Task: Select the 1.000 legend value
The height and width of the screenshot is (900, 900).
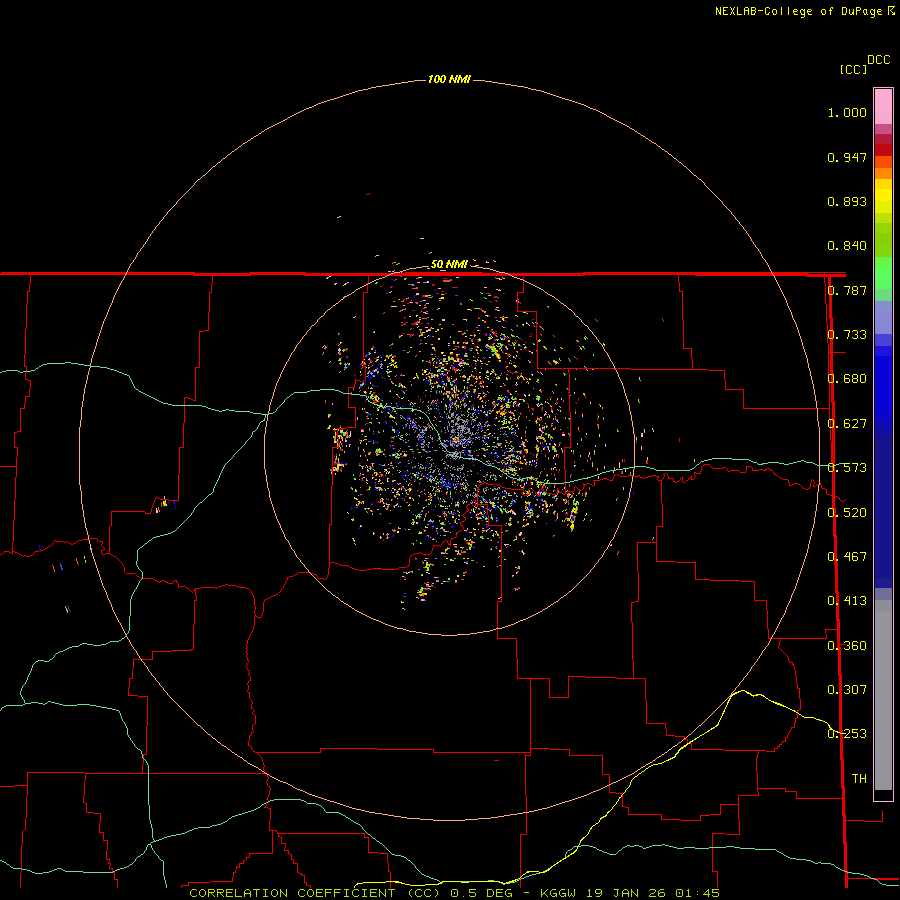Action: [847, 112]
